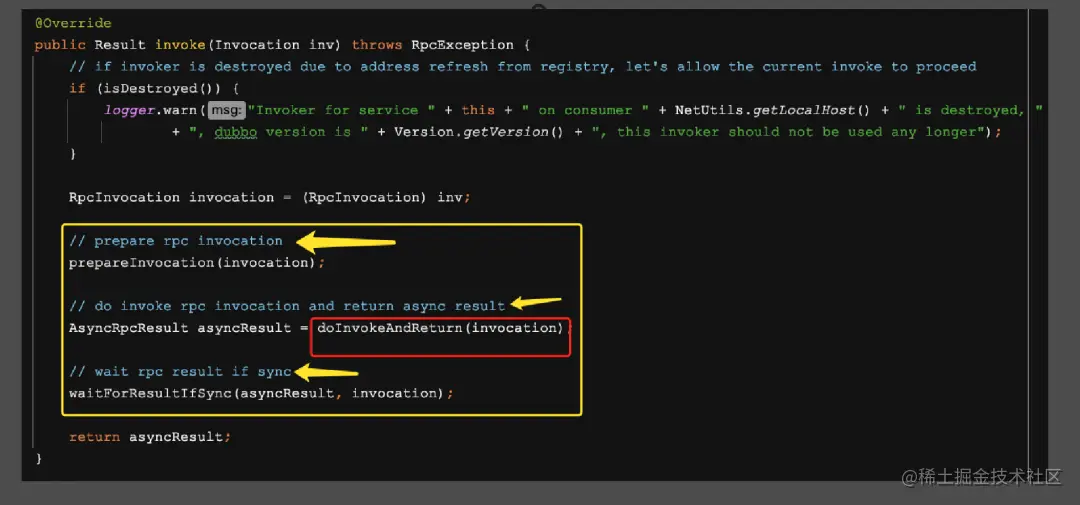The image size is (1080, 505).
Task: Click the comment about invoker destroyed by registry refresh
Action: (522, 67)
